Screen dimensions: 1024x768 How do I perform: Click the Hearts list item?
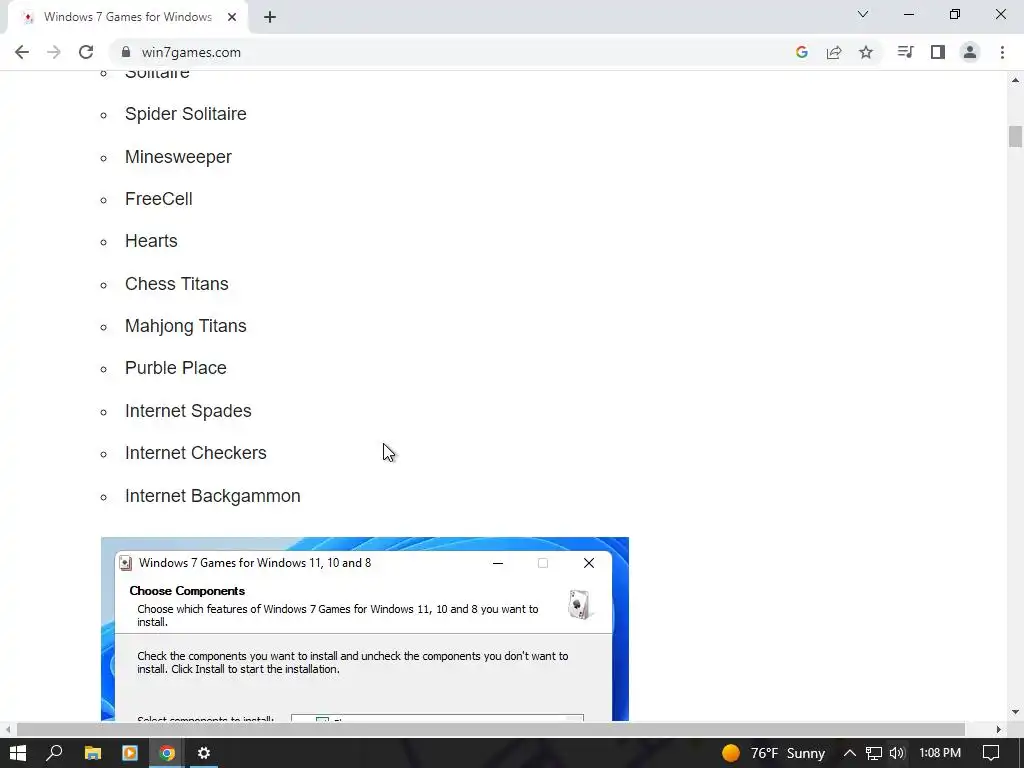(x=151, y=241)
